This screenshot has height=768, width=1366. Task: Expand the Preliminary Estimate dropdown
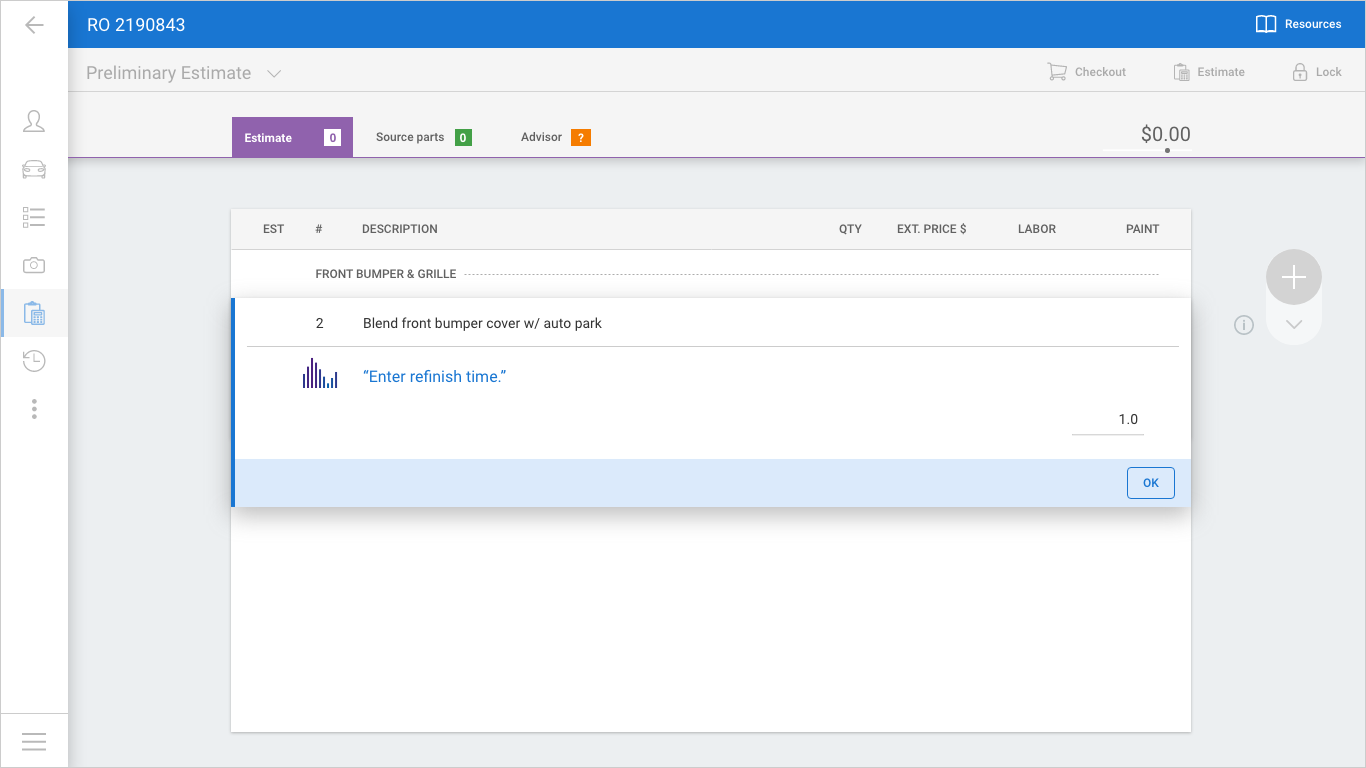(x=274, y=73)
